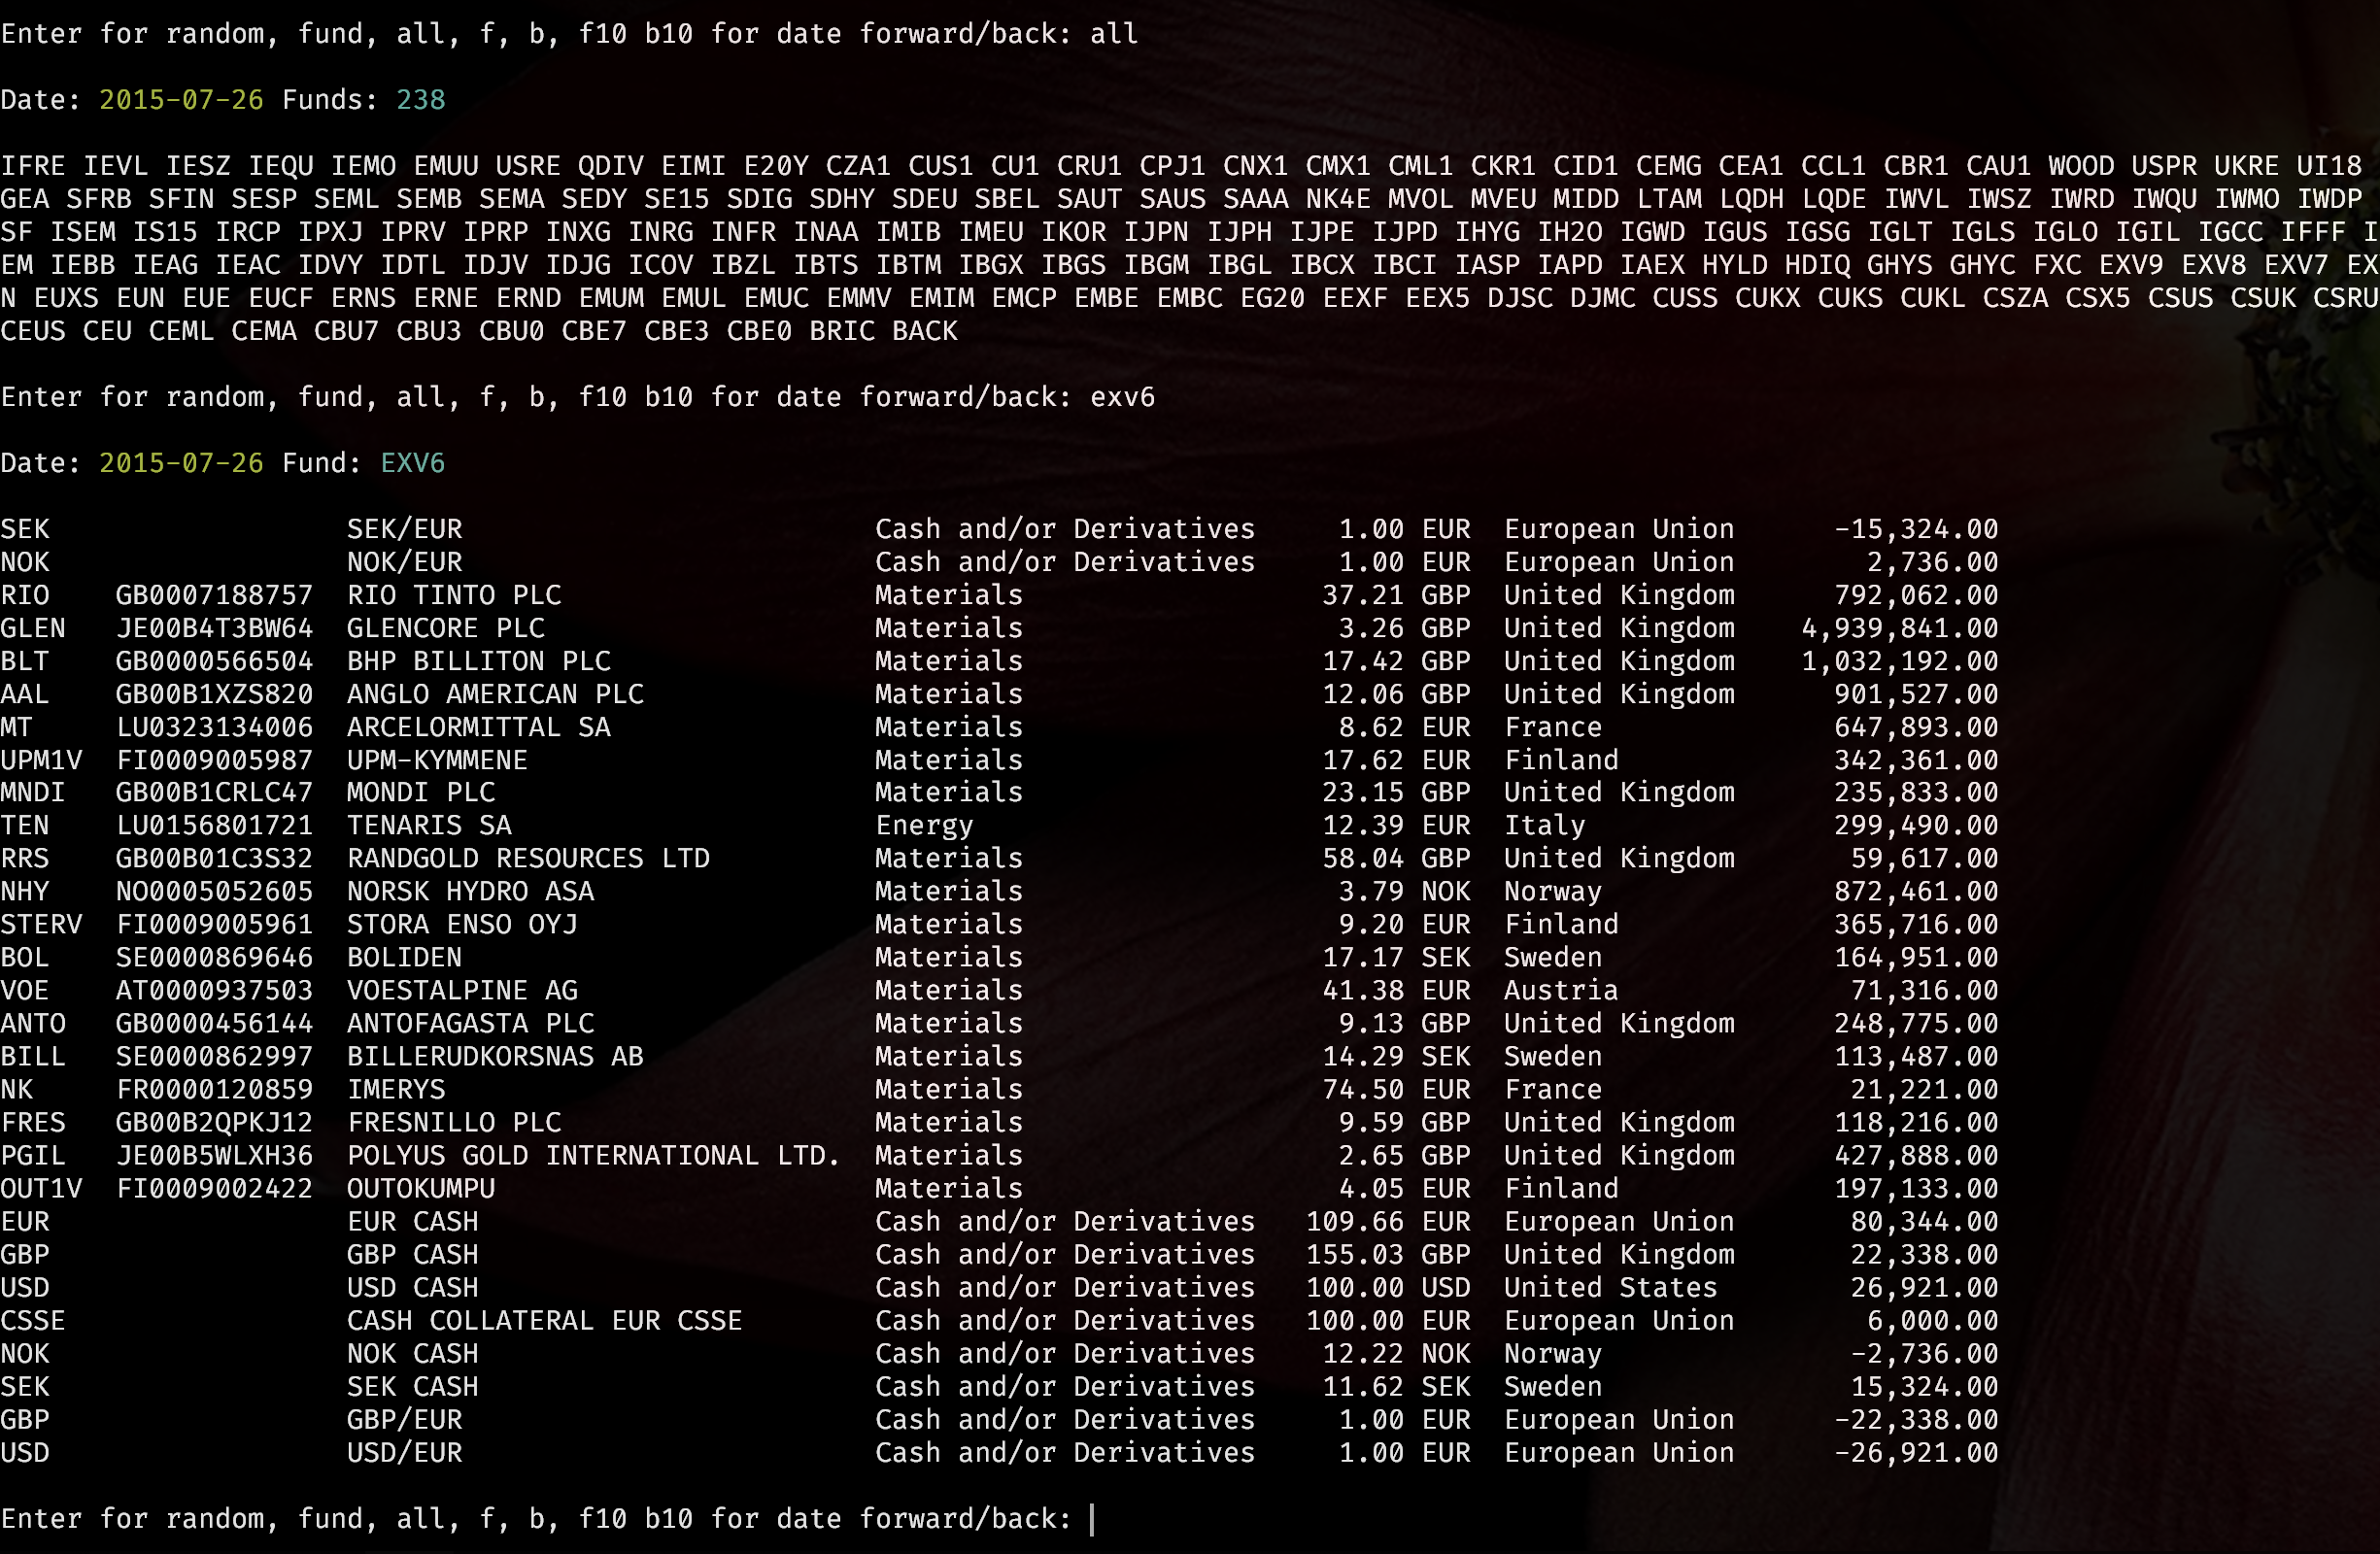Click the OUTOKUMPU holding name
The width and height of the screenshot is (2380, 1554).
point(420,1188)
